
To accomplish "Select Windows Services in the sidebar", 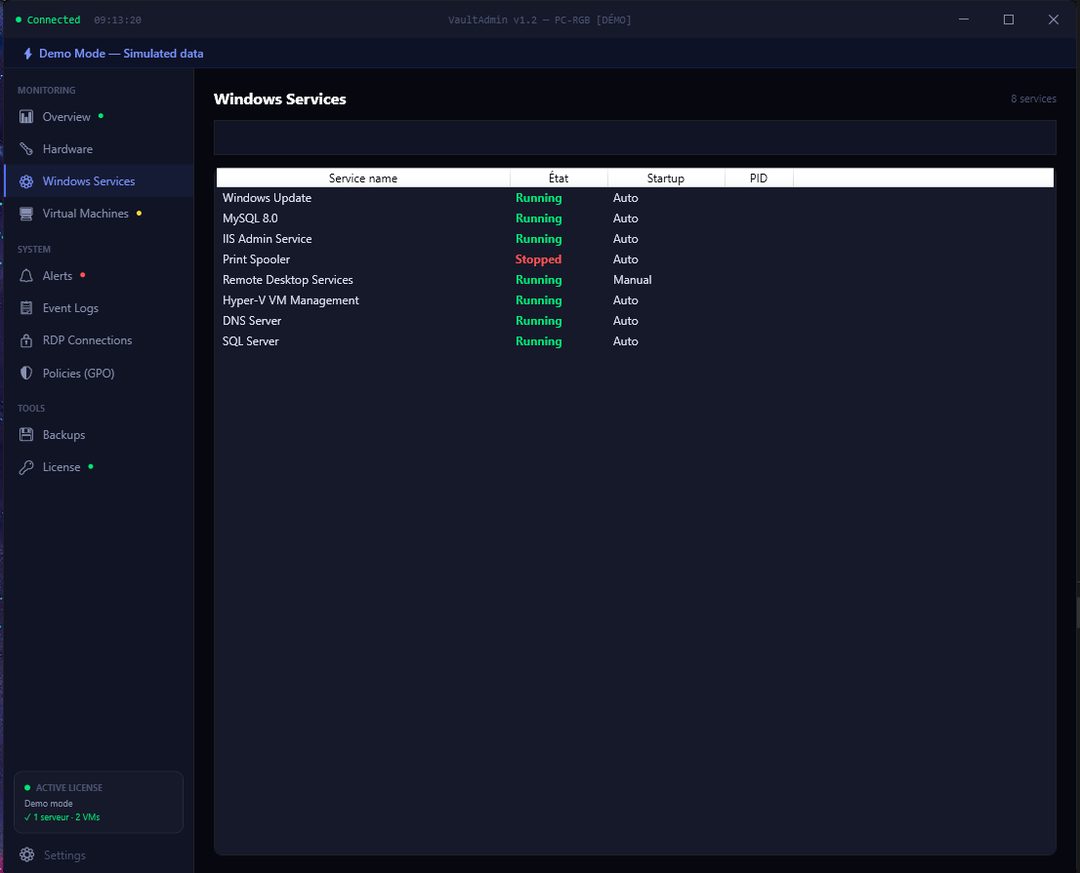I will pos(99,181).
